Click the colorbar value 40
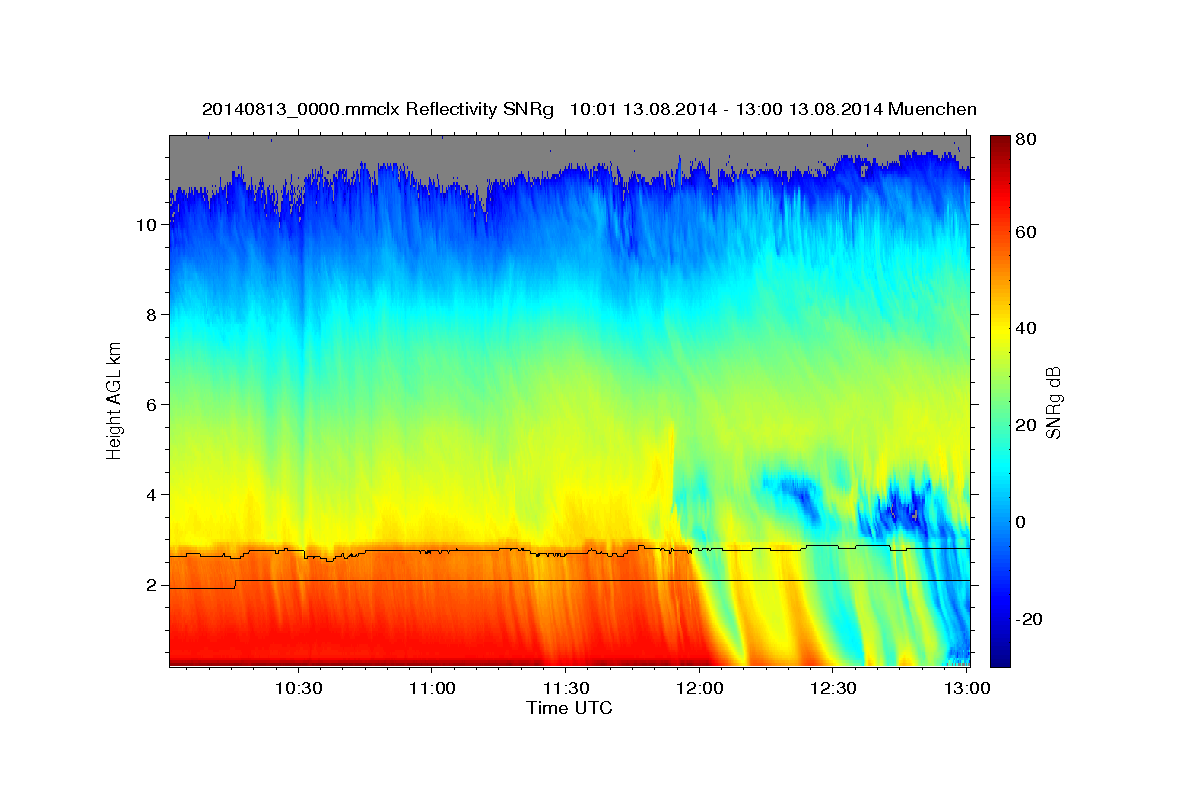This screenshot has height=800, width=1200. click(1027, 329)
